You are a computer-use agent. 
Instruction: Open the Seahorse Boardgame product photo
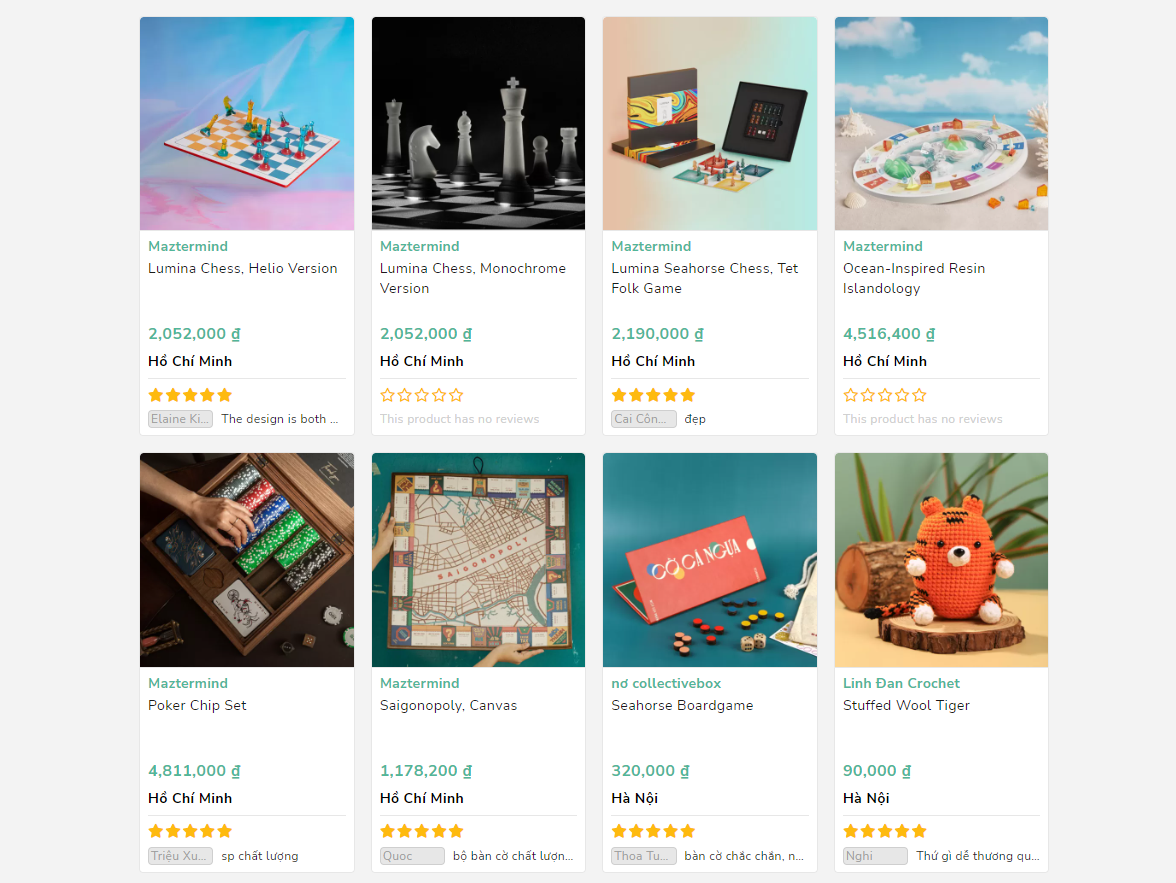coord(710,560)
